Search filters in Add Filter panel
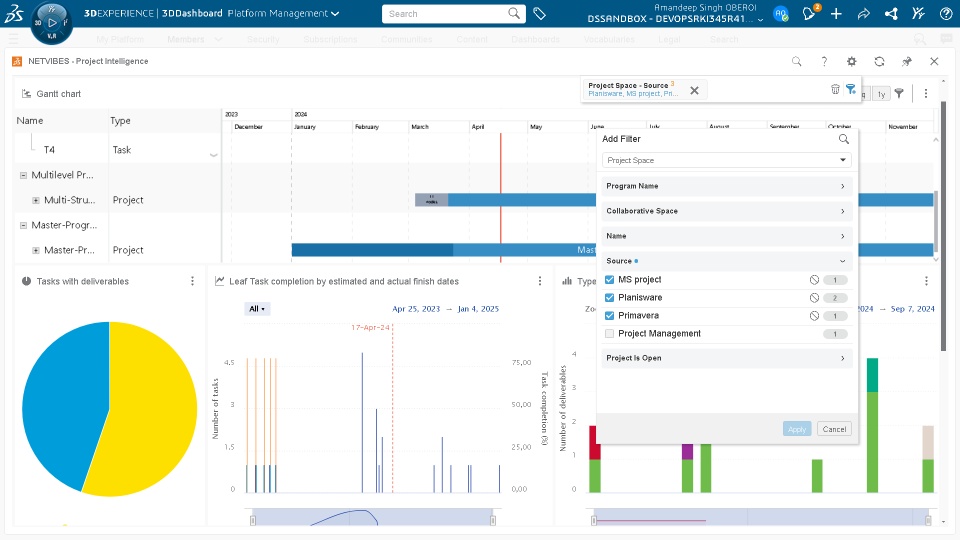The height and width of the screenshot is (540, 960). (x=844, y=139)
